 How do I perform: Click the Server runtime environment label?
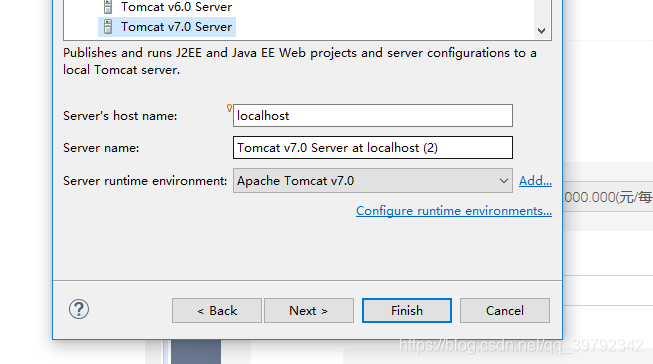pos(145,181)
